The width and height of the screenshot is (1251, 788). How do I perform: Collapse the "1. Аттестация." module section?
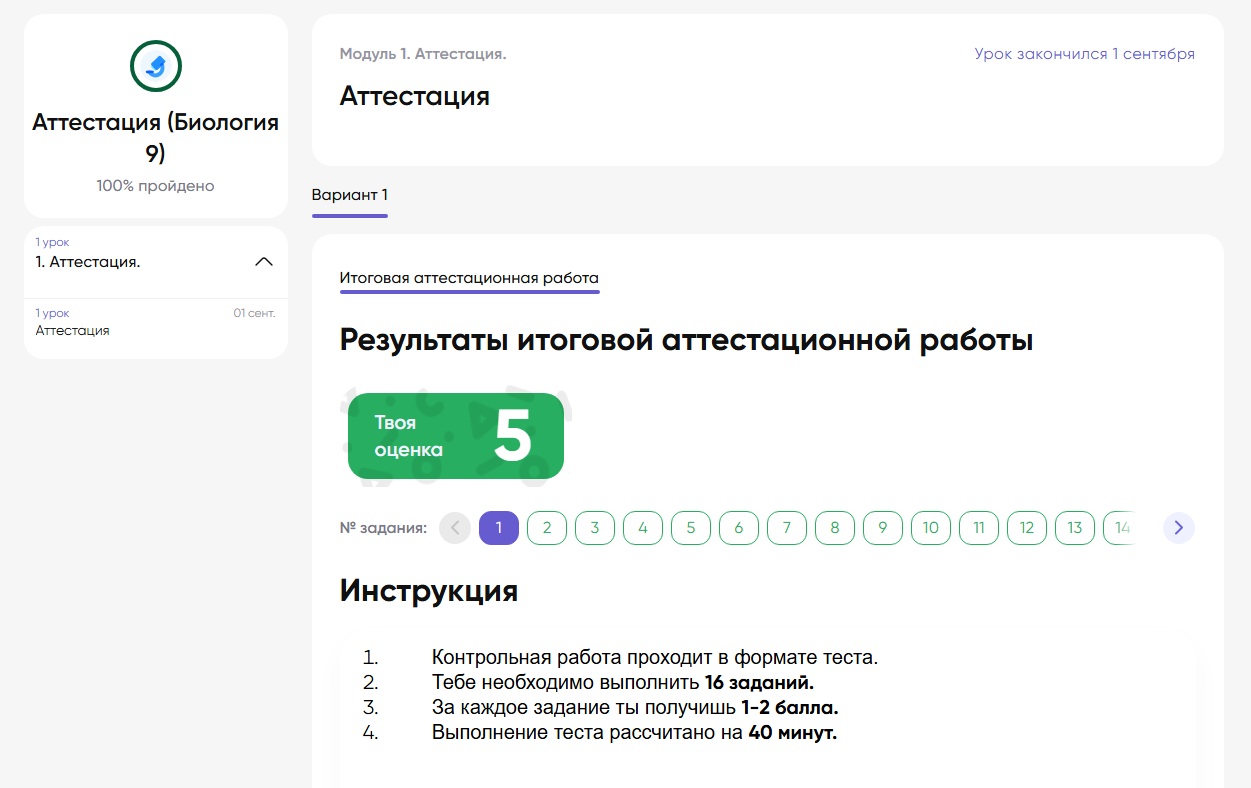(x=263, y=261)
